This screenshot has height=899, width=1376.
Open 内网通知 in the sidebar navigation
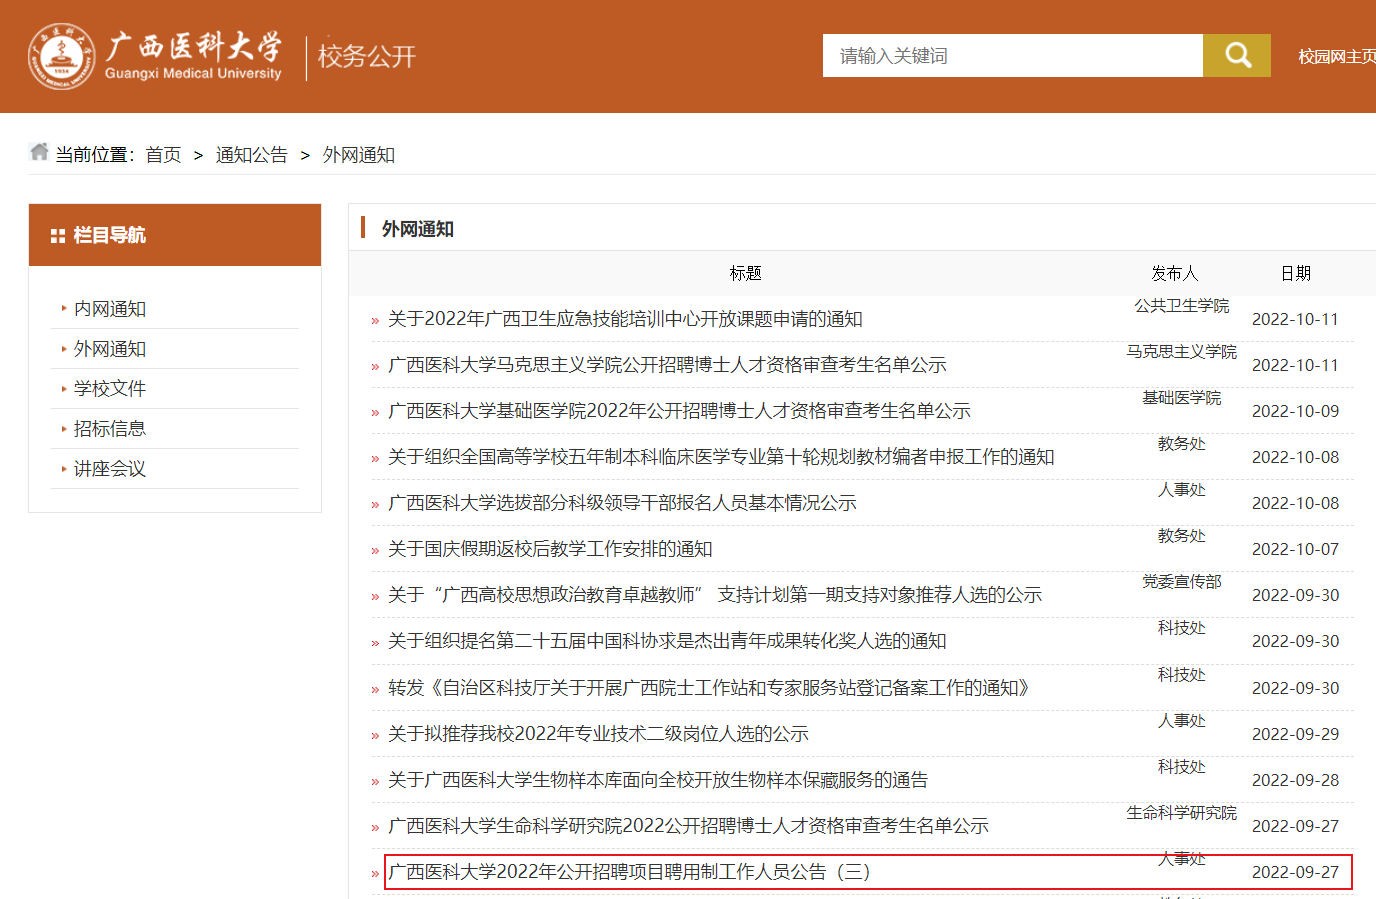[110, 309]
